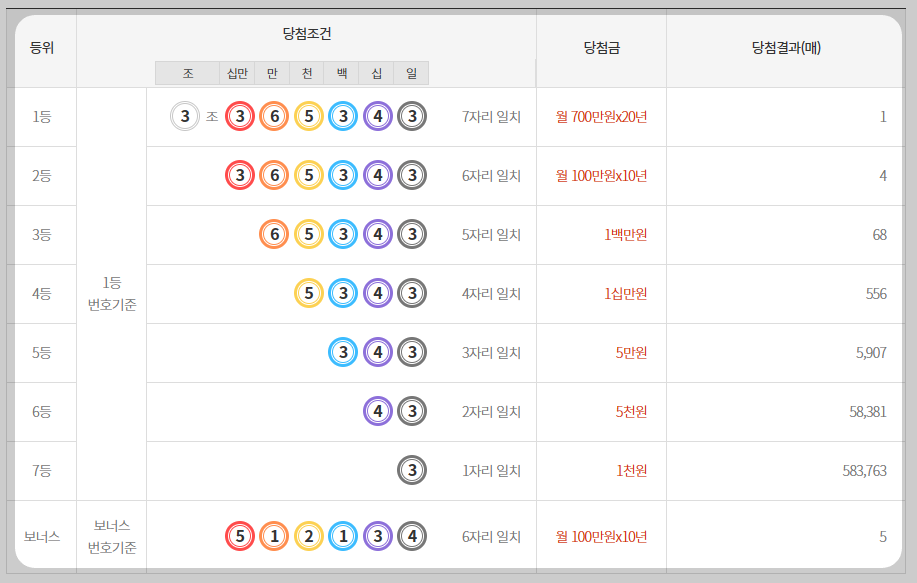Click the 1등 번호기준 cell

[x=112, y=294]
